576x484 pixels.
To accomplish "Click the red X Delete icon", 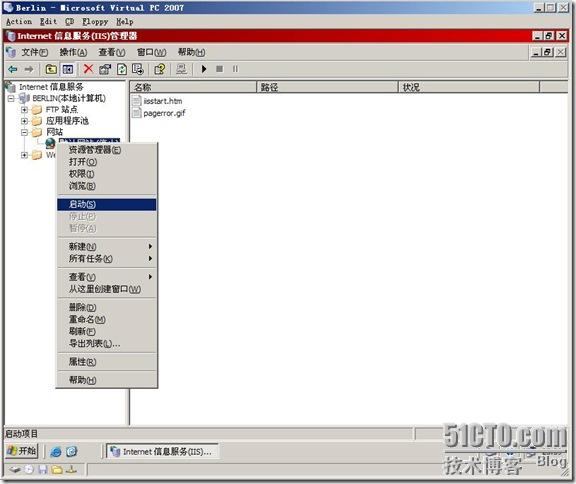I will pyautogui.click(x=88, y=69).
